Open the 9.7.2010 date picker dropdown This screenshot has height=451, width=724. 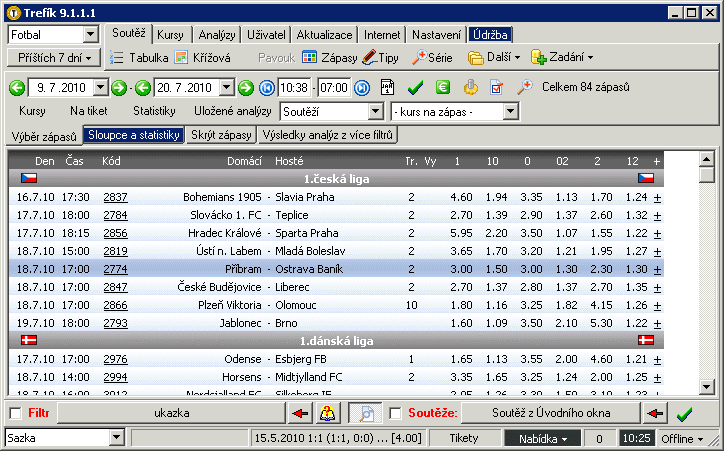click(x=101, y=87)
